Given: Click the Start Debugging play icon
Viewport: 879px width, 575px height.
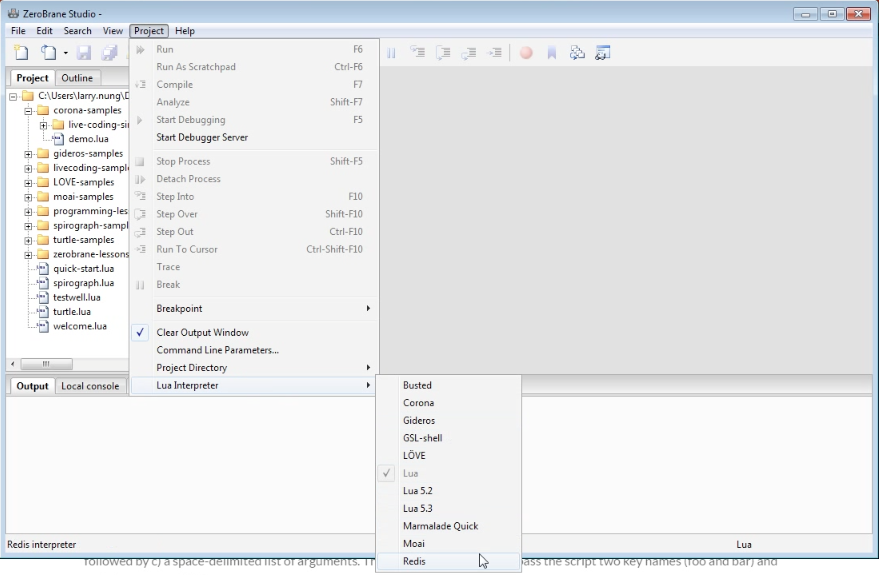Looking at the screenshot, I should tap(140, 119).
